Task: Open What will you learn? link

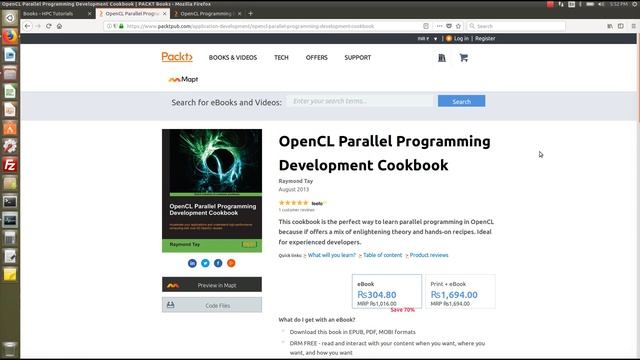Action: pos(331,255)
